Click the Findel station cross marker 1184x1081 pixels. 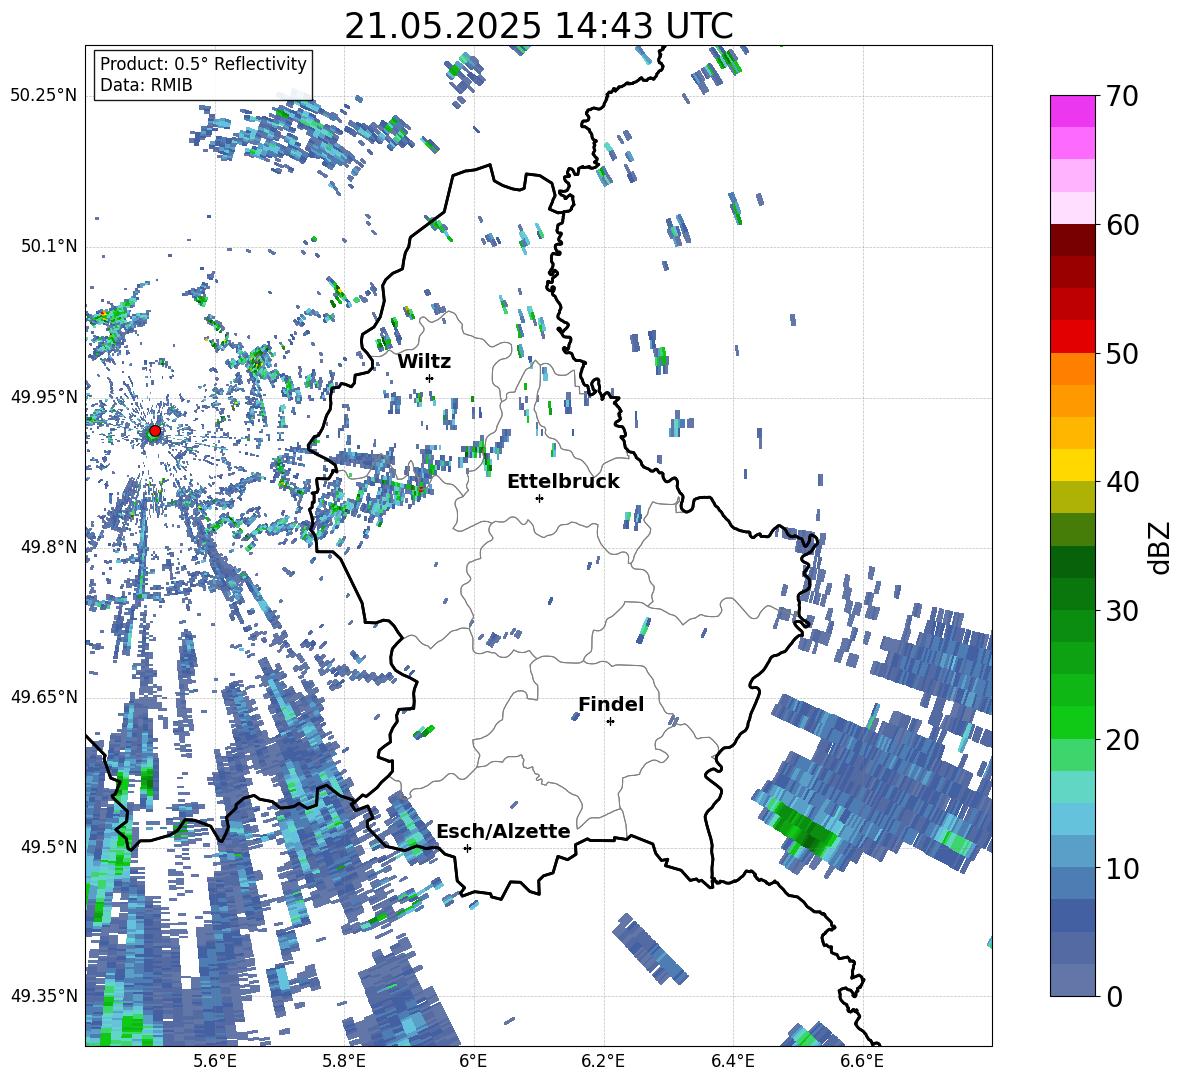point(610,722)
